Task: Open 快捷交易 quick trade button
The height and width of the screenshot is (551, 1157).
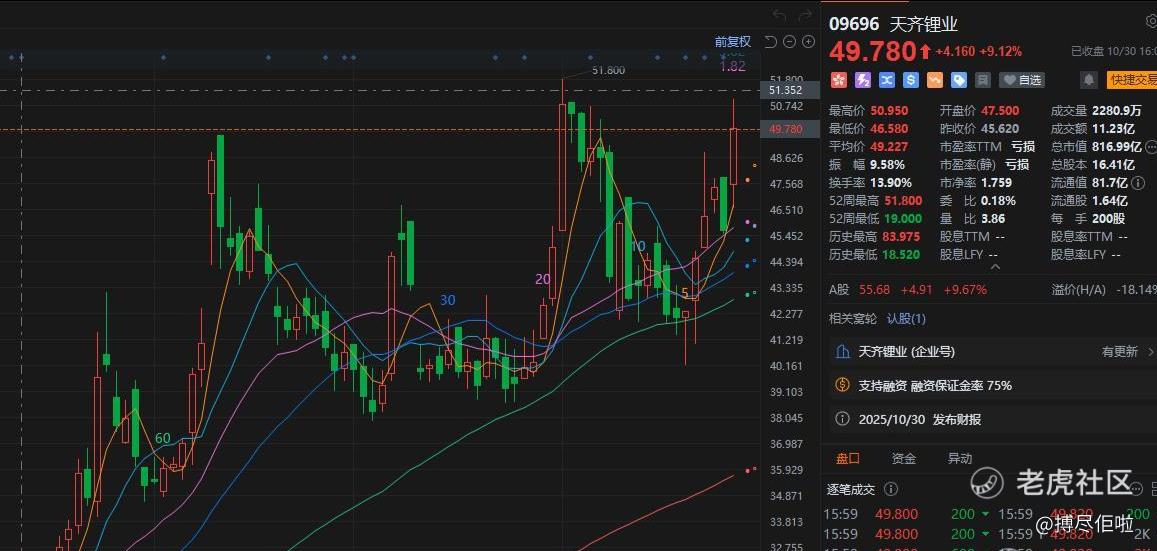Action: point(1131,80)
